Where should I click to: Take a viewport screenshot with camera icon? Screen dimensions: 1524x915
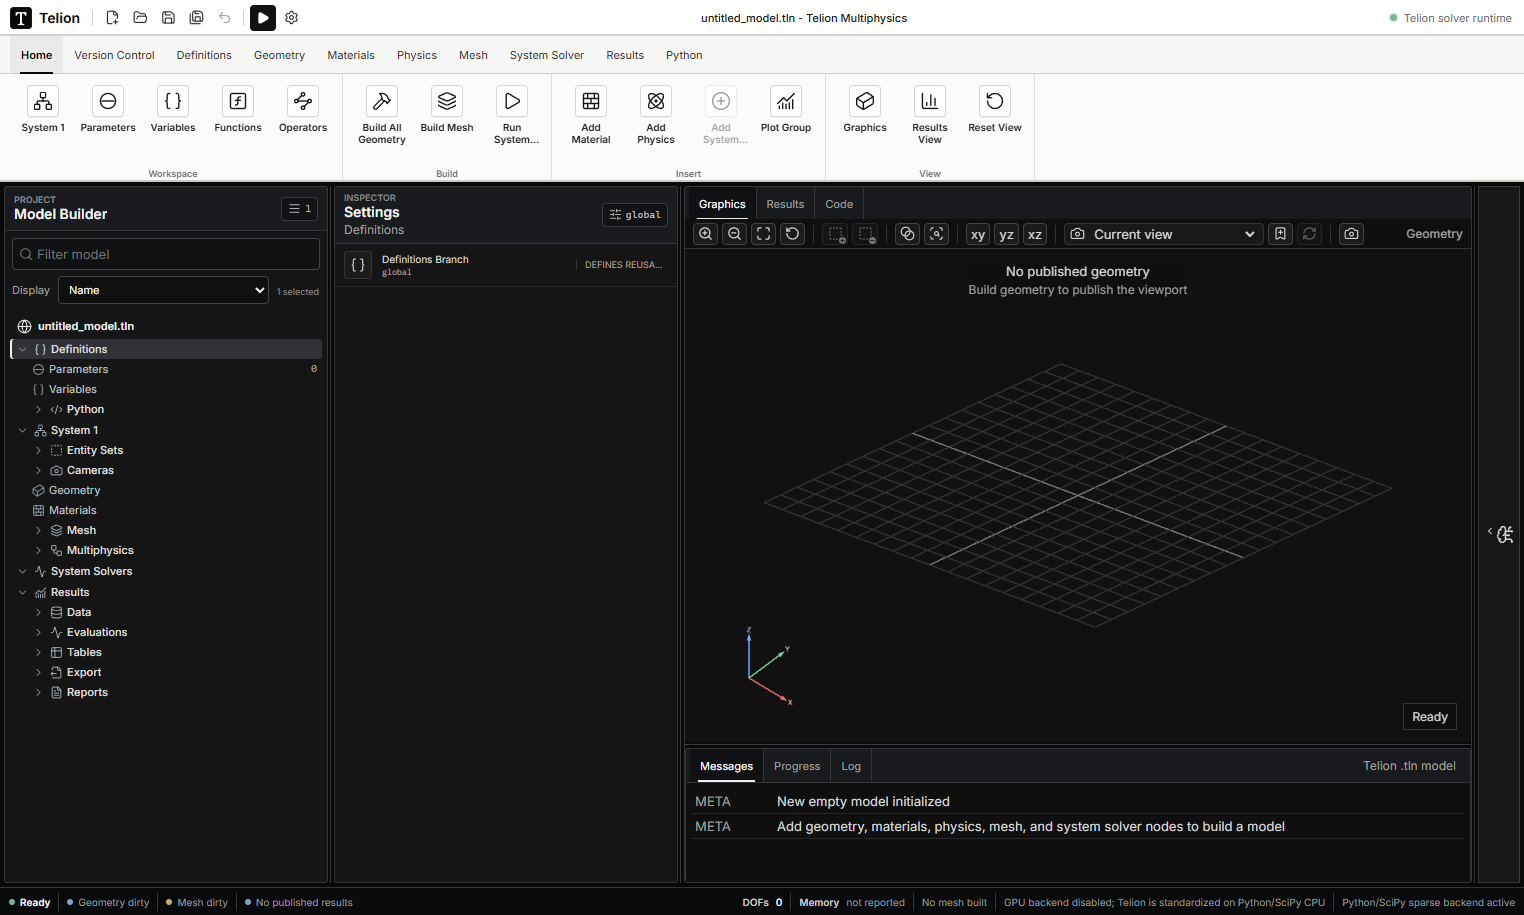click(1352, 234)
